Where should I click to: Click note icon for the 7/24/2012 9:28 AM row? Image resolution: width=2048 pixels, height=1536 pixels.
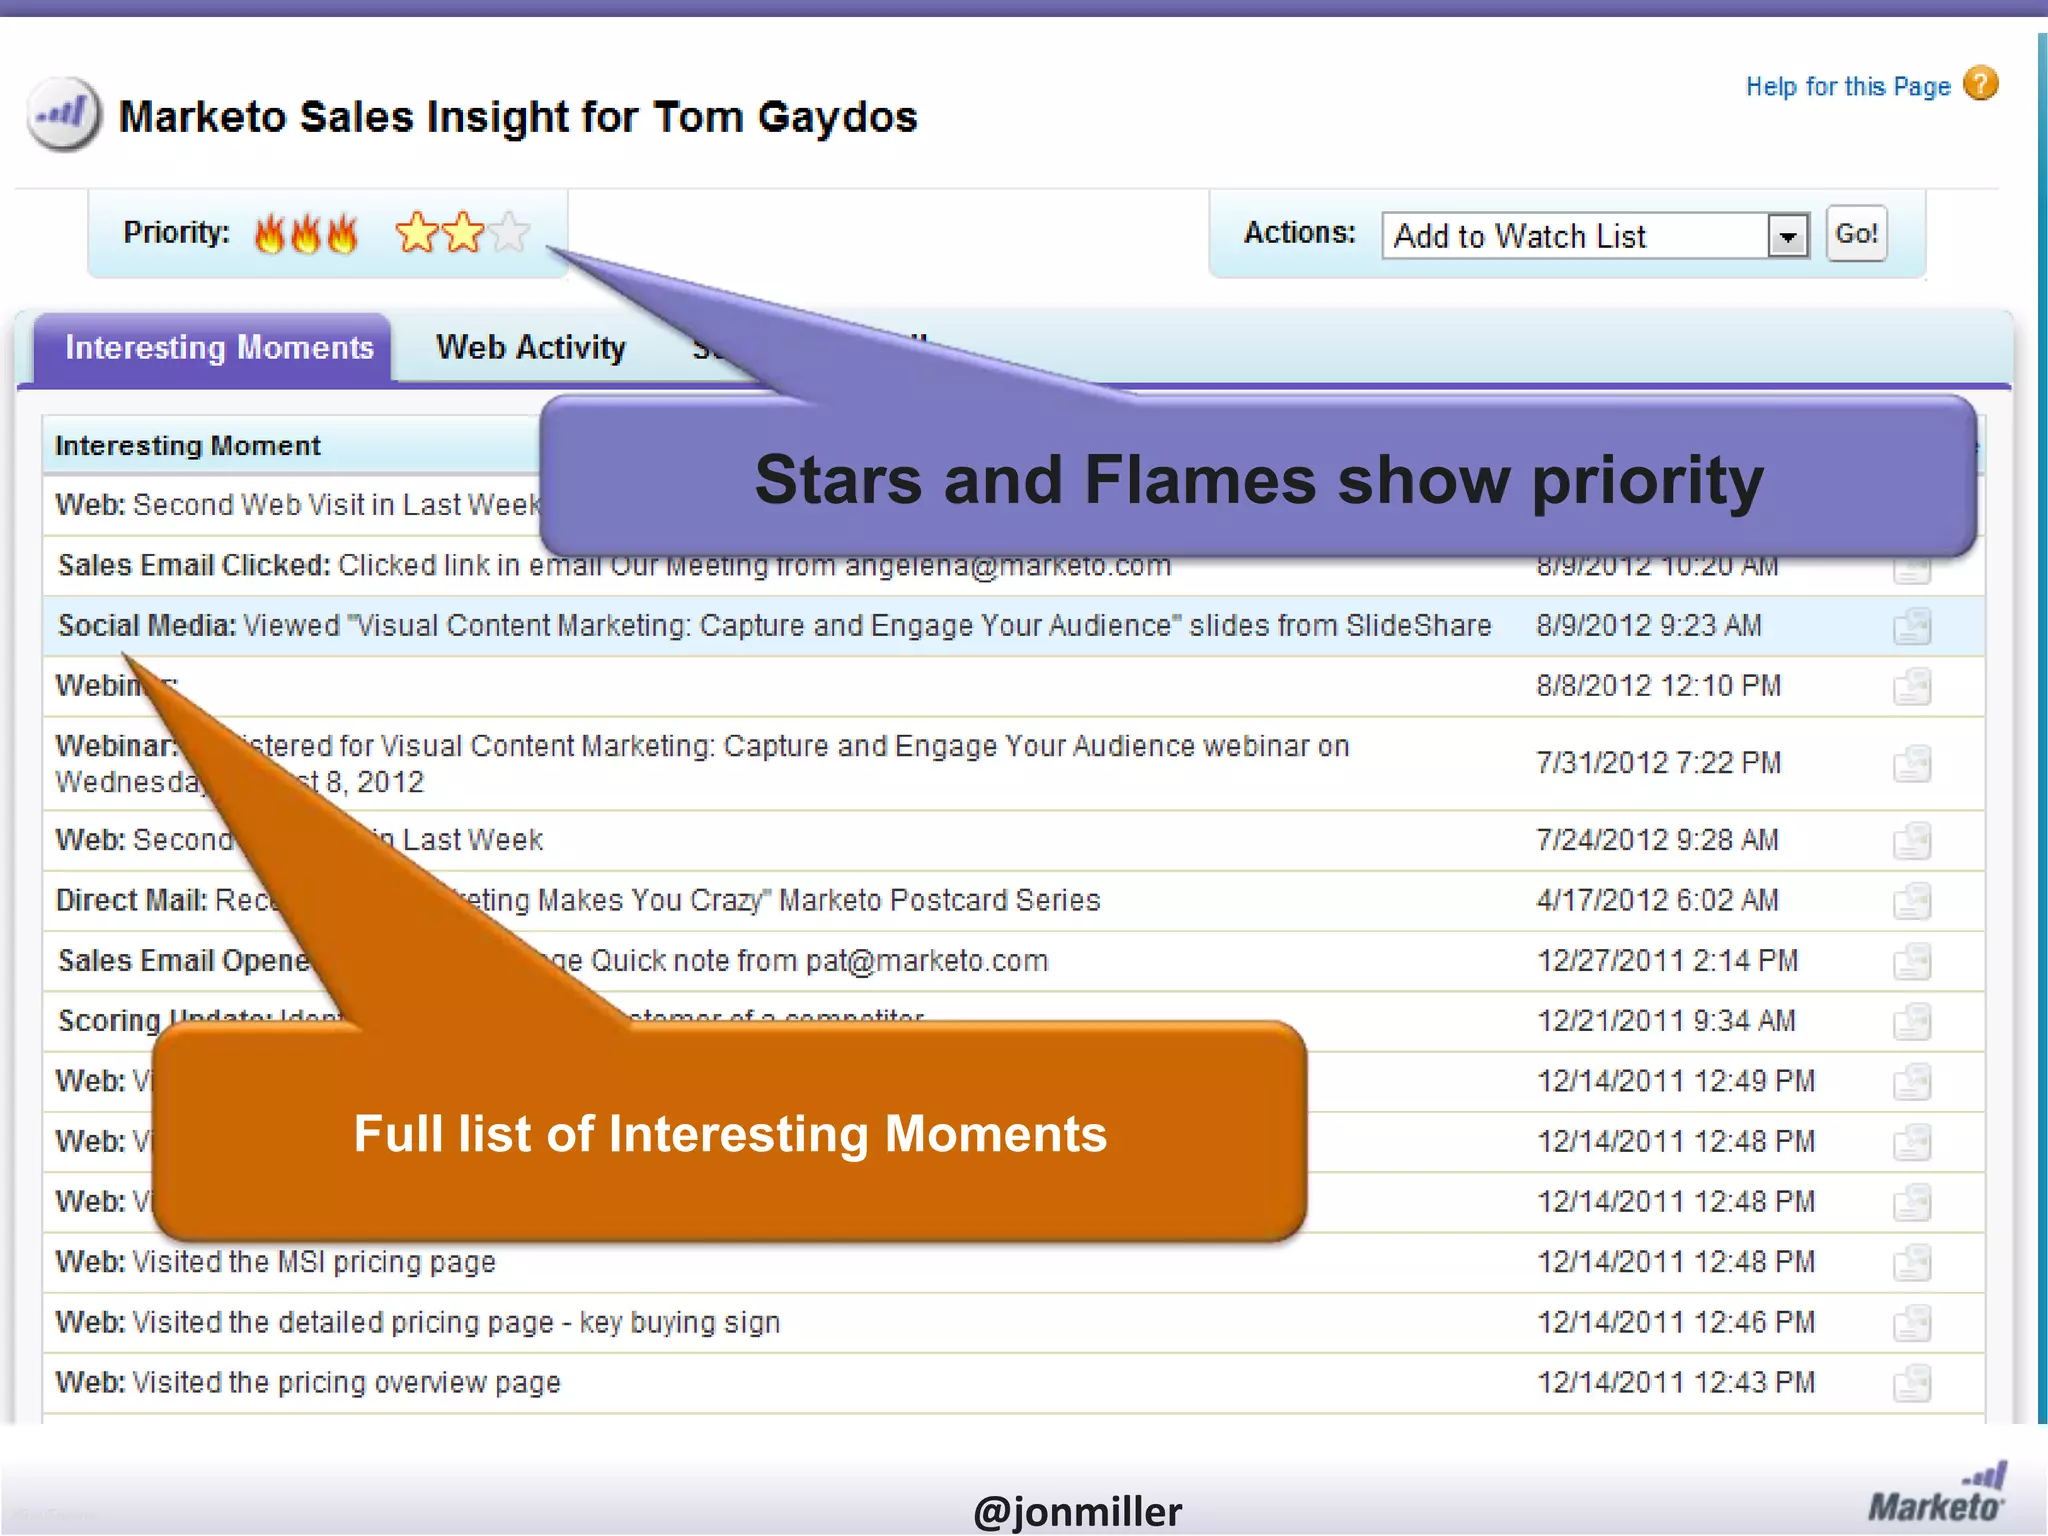[1912, 841]
